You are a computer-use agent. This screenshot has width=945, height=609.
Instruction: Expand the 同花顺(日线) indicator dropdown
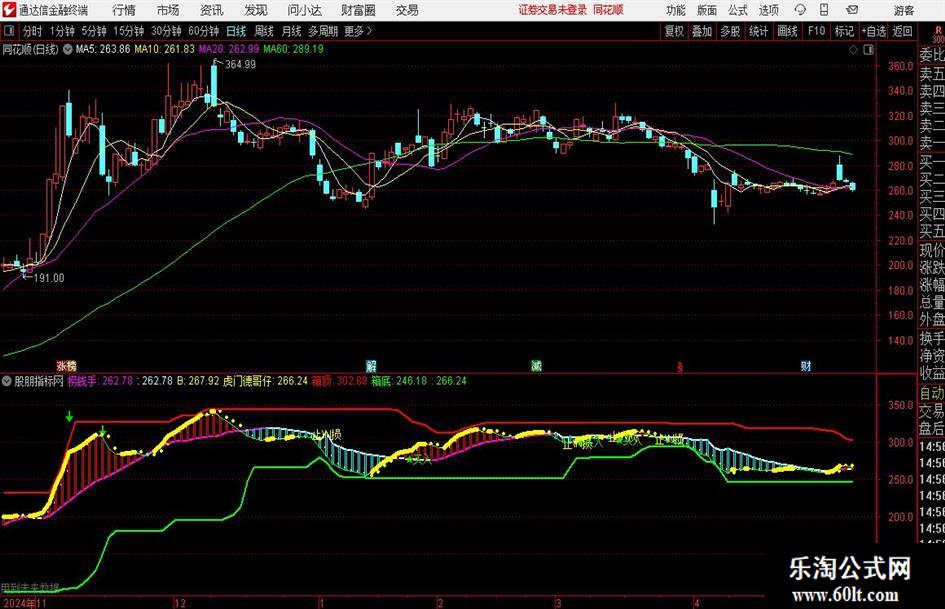(x=68, y=49)
